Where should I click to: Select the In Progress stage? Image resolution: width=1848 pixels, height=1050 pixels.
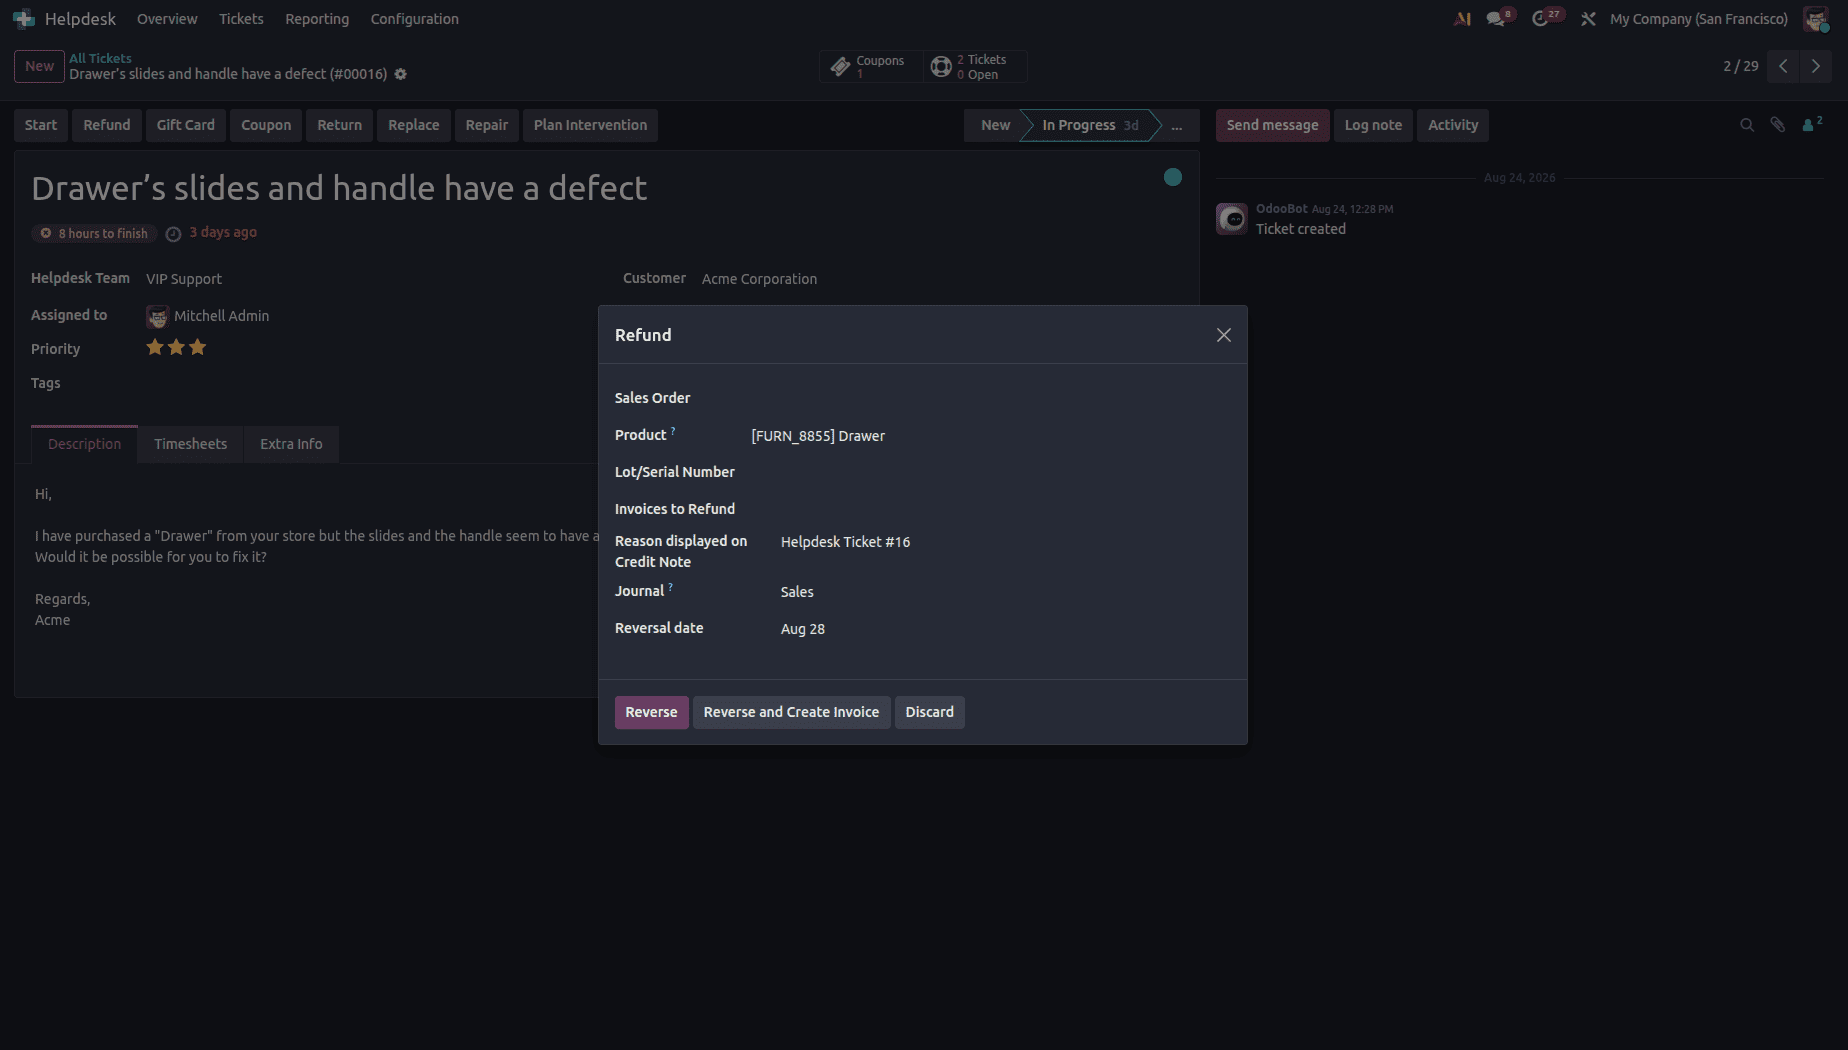pos(1090,125)
